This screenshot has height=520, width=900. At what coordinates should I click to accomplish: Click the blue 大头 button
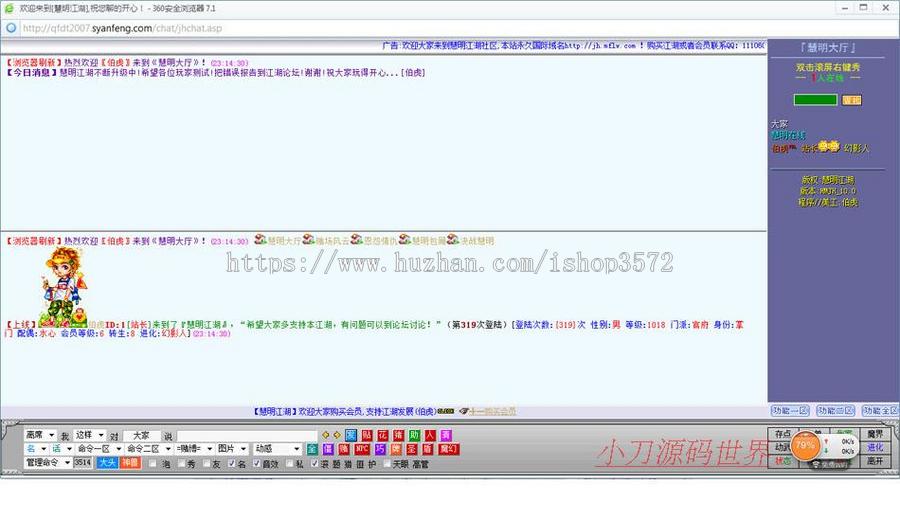107,463
